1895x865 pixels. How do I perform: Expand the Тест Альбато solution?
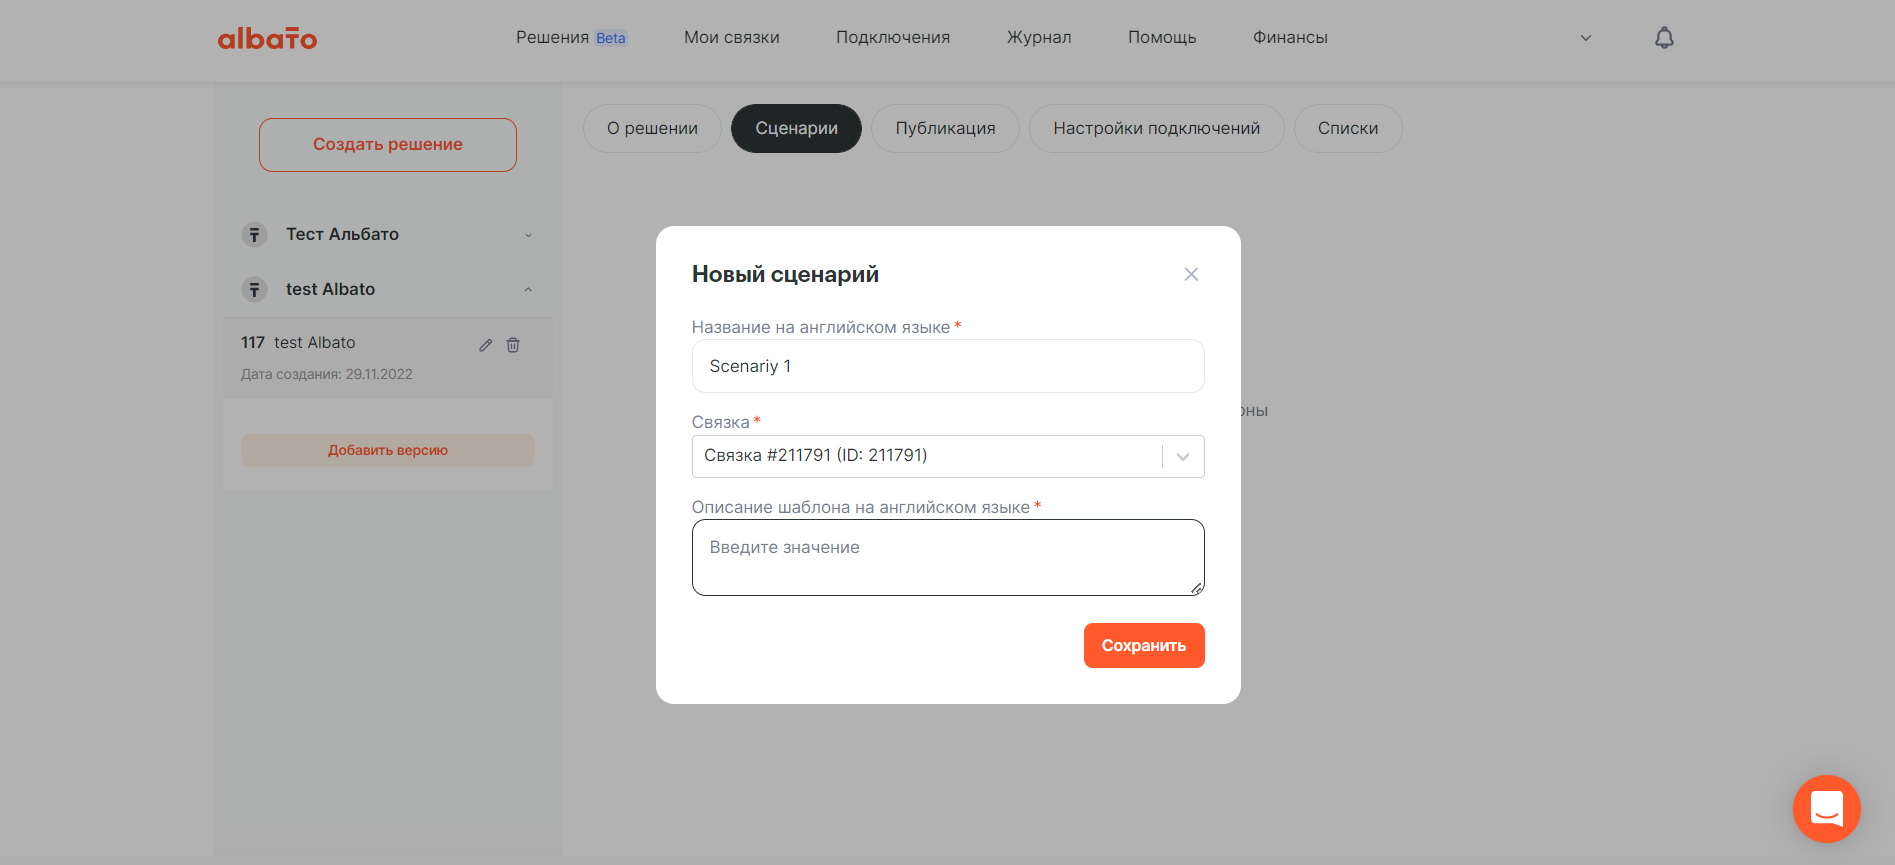[x=528, y=235]
